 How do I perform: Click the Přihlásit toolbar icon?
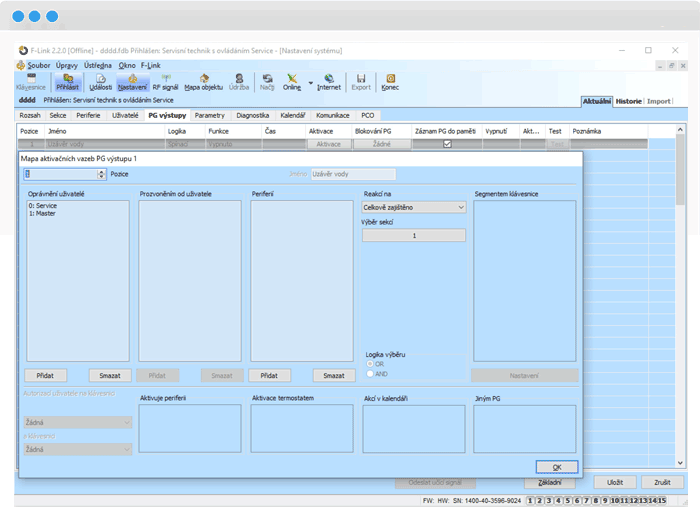pos(67,81)
